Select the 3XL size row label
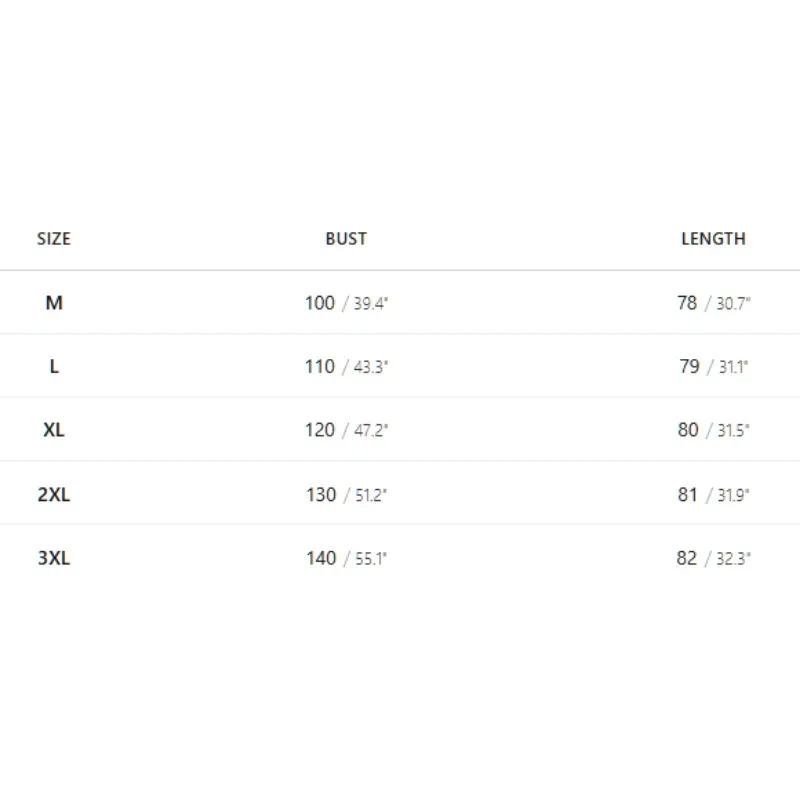 point(54,558)
